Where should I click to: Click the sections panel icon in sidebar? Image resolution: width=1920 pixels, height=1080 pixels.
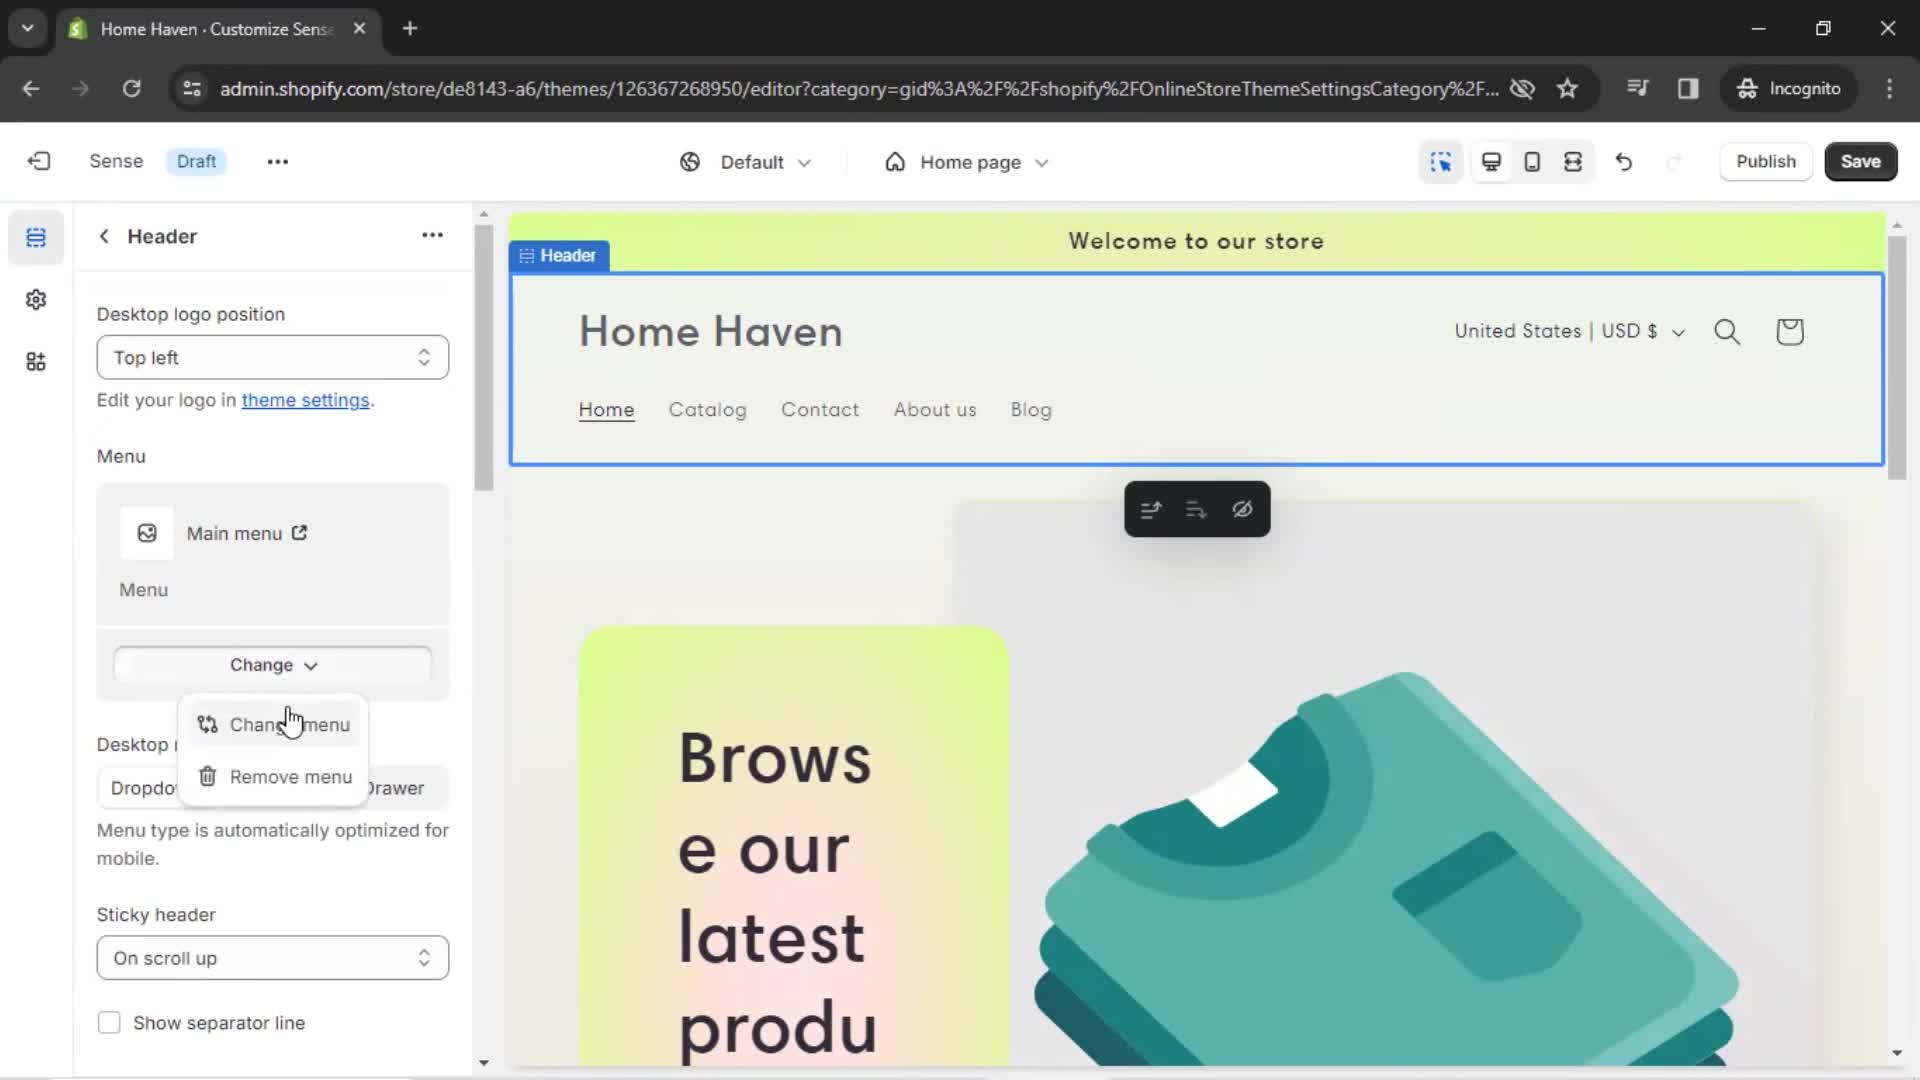coord(36,237)
